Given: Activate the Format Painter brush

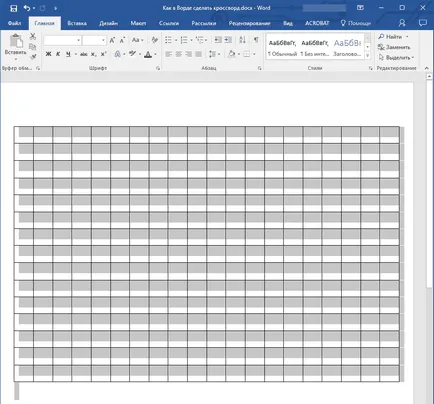Looking at the screenshot, I should point(33,57).
